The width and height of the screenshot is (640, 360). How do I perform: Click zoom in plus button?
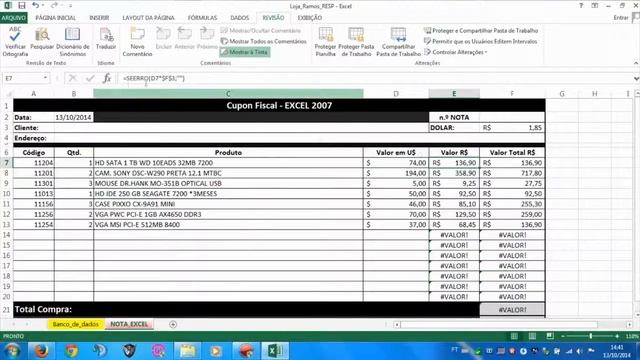pos(617,336)
